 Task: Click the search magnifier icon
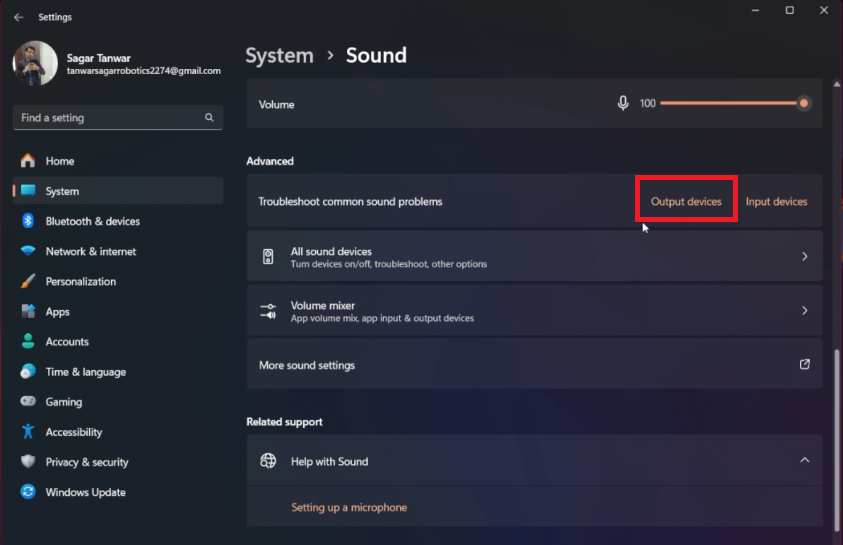pyautogui.click(x=209, y=118)
